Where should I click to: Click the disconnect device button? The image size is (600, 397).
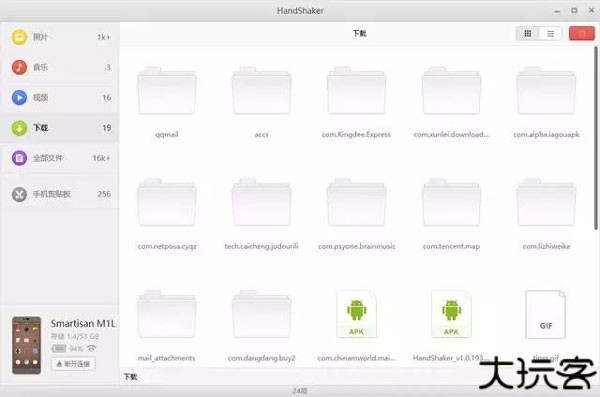[73, 364]
